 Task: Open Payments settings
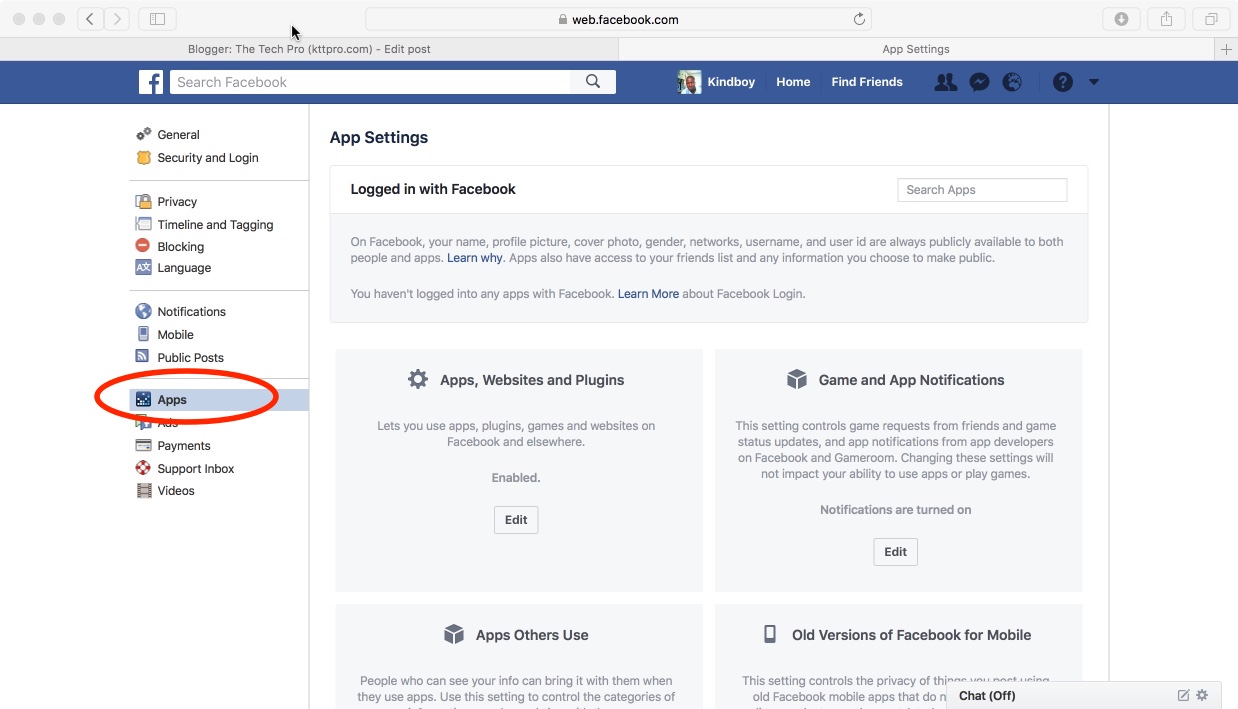(184, 445)
